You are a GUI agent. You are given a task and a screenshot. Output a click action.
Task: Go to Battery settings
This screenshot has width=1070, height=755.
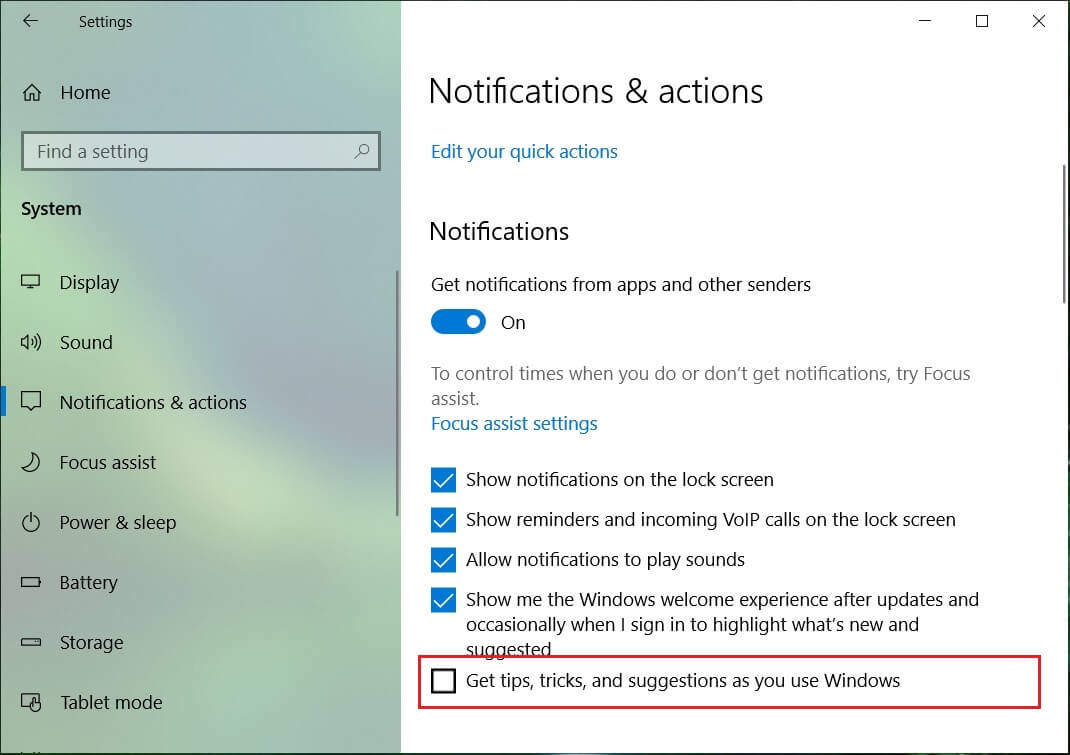click(x=89, y=582)
